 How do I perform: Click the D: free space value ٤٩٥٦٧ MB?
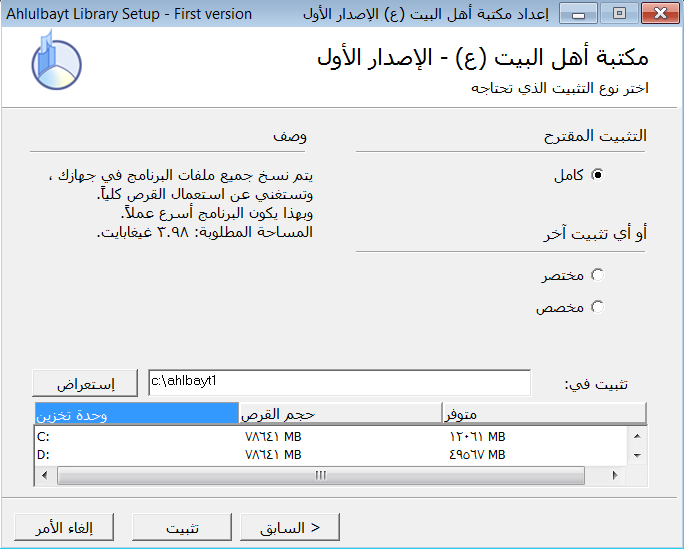pos(477,455)
